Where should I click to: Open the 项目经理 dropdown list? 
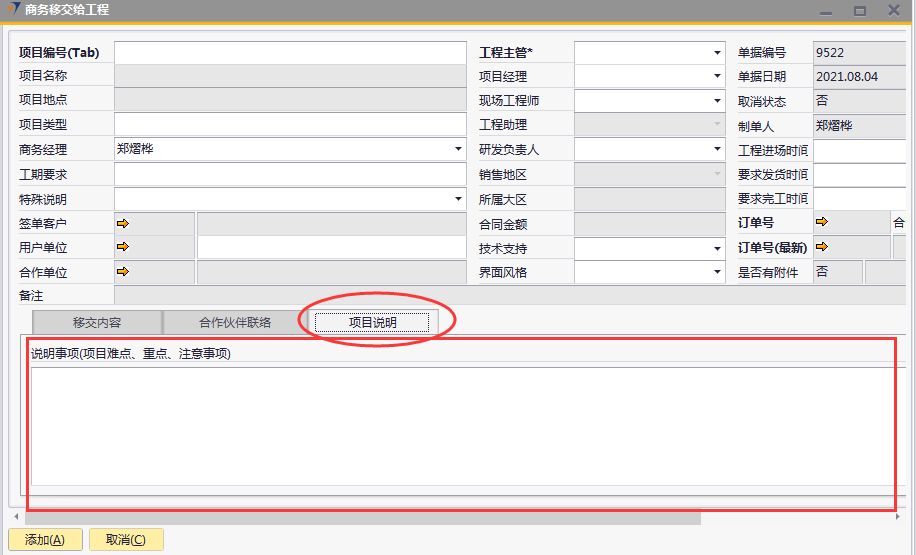click(717, 77)
